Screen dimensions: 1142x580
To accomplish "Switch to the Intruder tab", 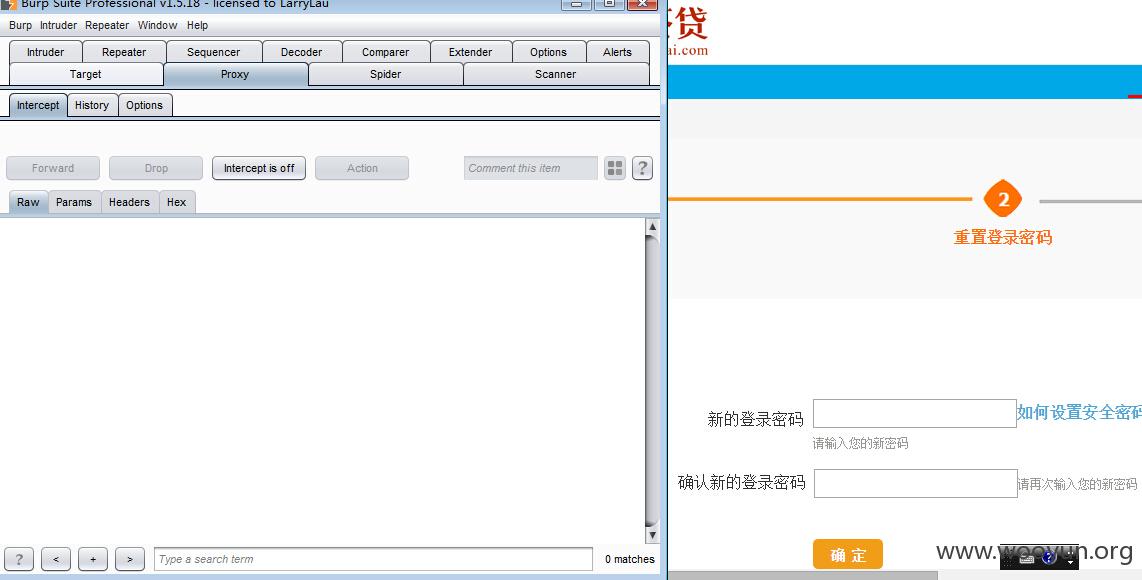I will tap(45, 52).
